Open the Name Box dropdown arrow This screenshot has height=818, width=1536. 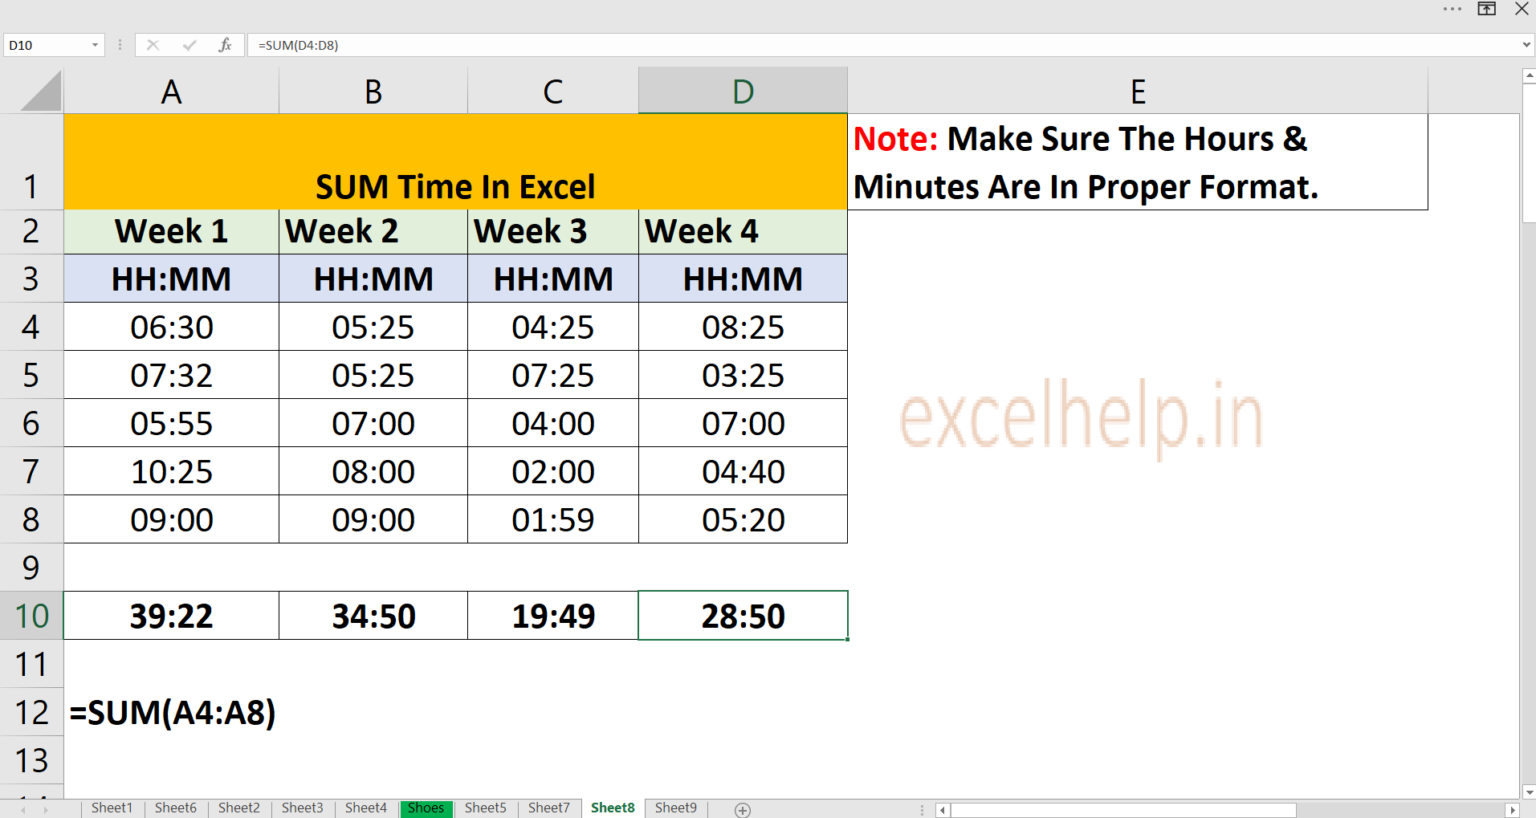(95, 44)
